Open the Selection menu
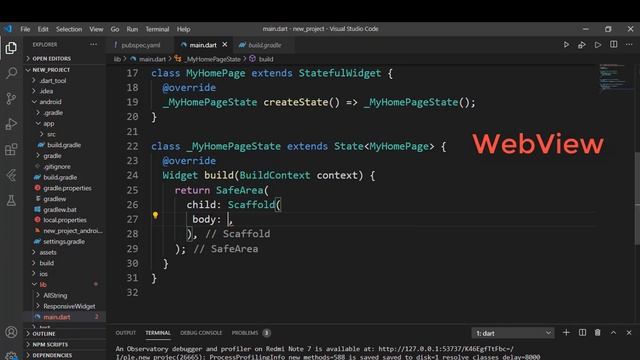Image resolution: width=640 pixels, height=360 pixels. click(69, 29)
